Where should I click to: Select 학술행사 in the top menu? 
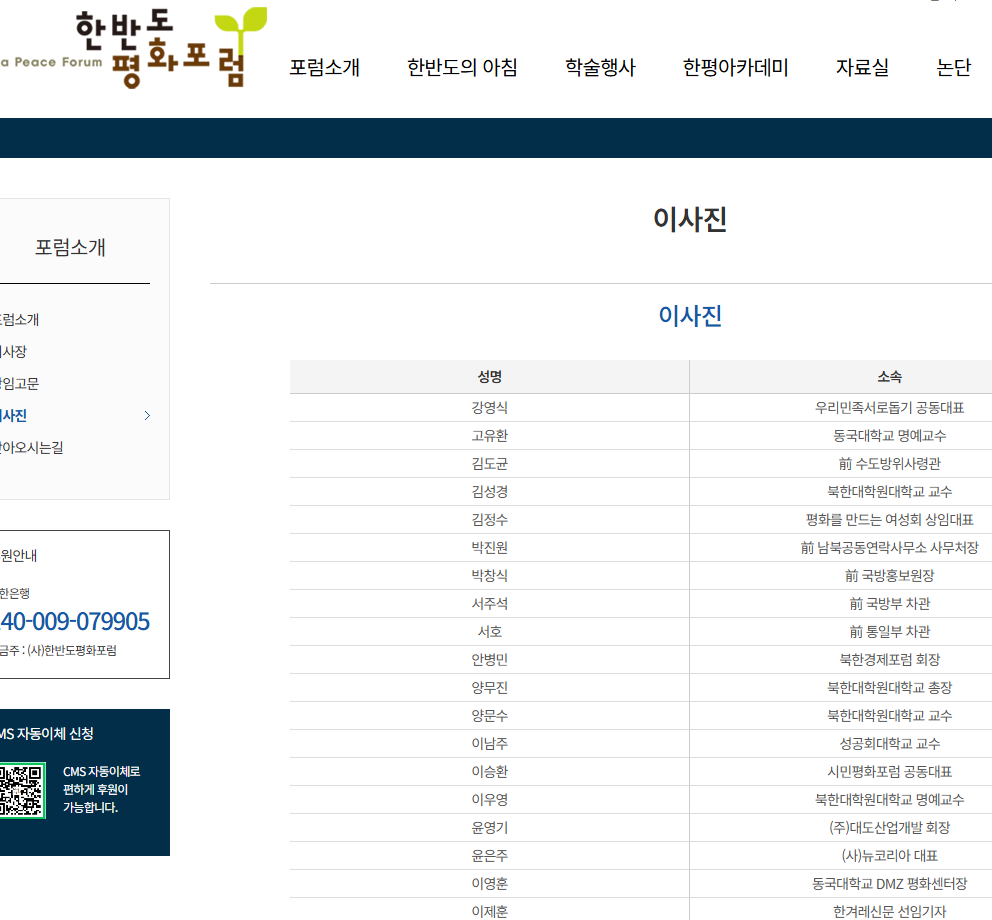pyautogui.click(x=599, y=68)
